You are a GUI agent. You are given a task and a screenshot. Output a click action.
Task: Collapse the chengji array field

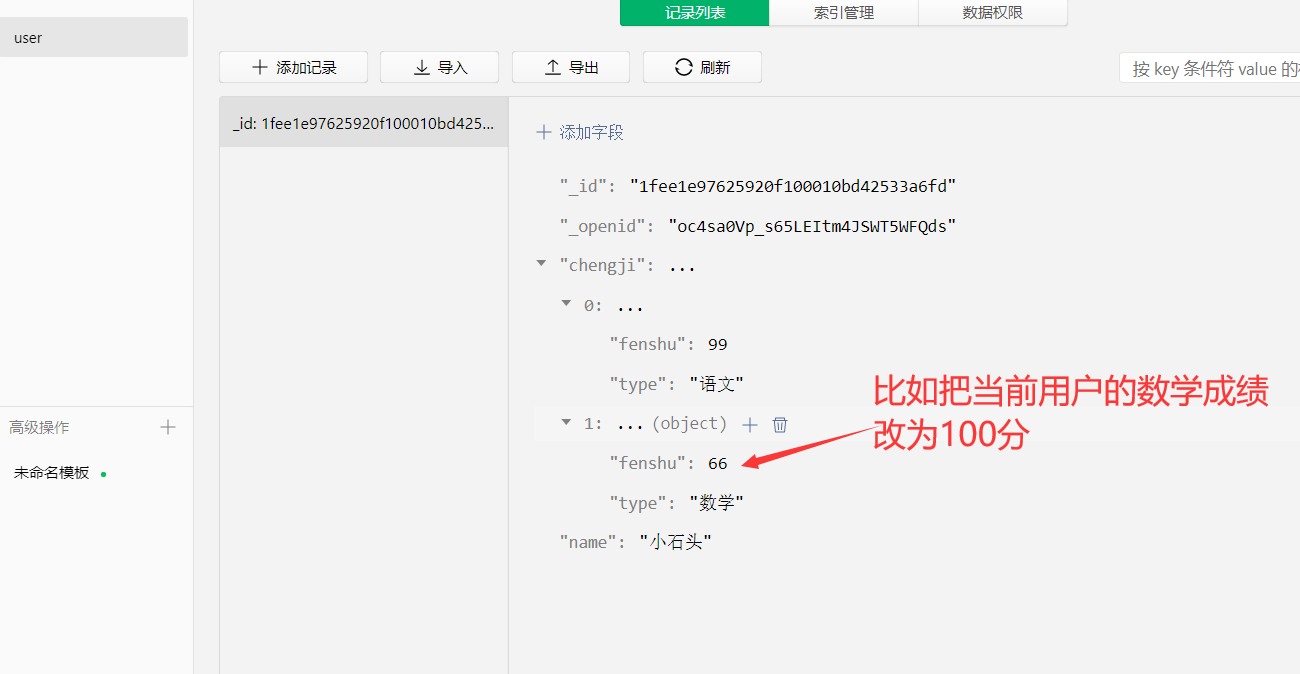541,263
